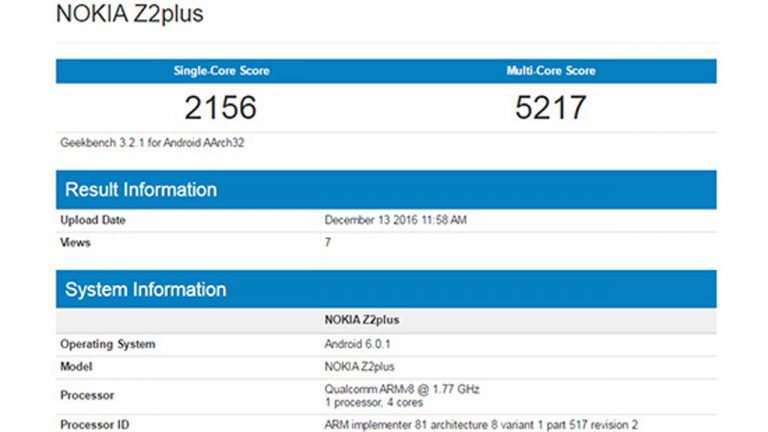Select the NOKIA Z2plus table column header

362,320
